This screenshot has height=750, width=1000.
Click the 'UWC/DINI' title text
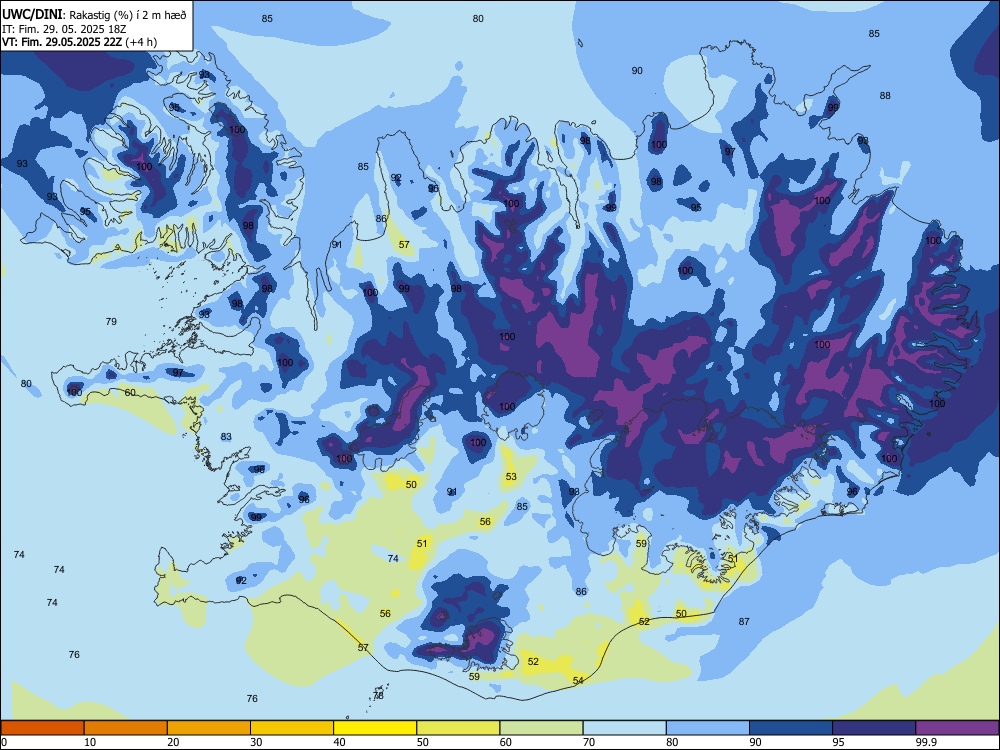point(32,15)
